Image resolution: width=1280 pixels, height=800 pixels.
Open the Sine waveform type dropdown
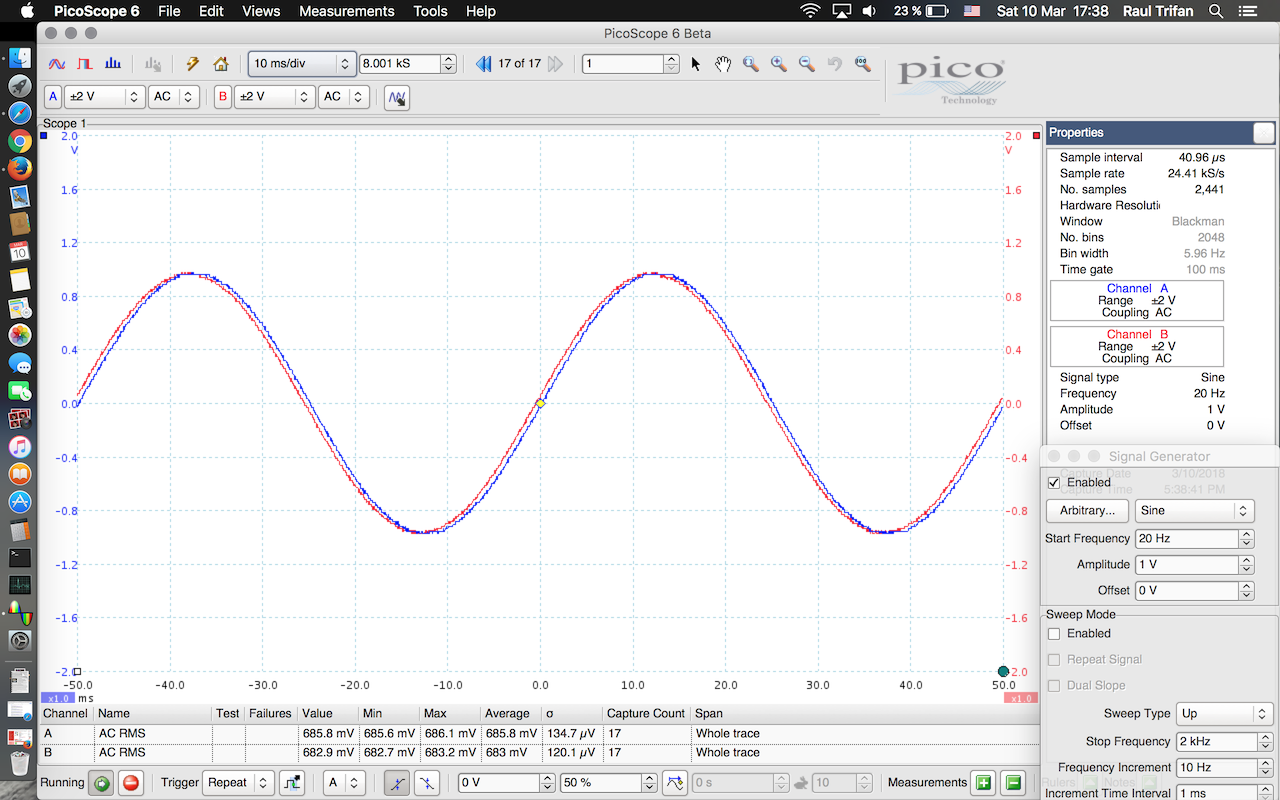(1195, 510)
